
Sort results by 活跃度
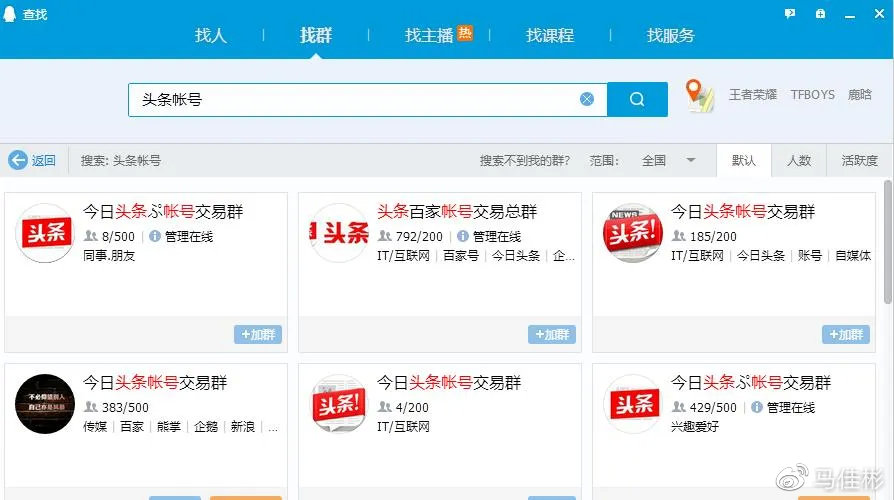coord(859,161)
